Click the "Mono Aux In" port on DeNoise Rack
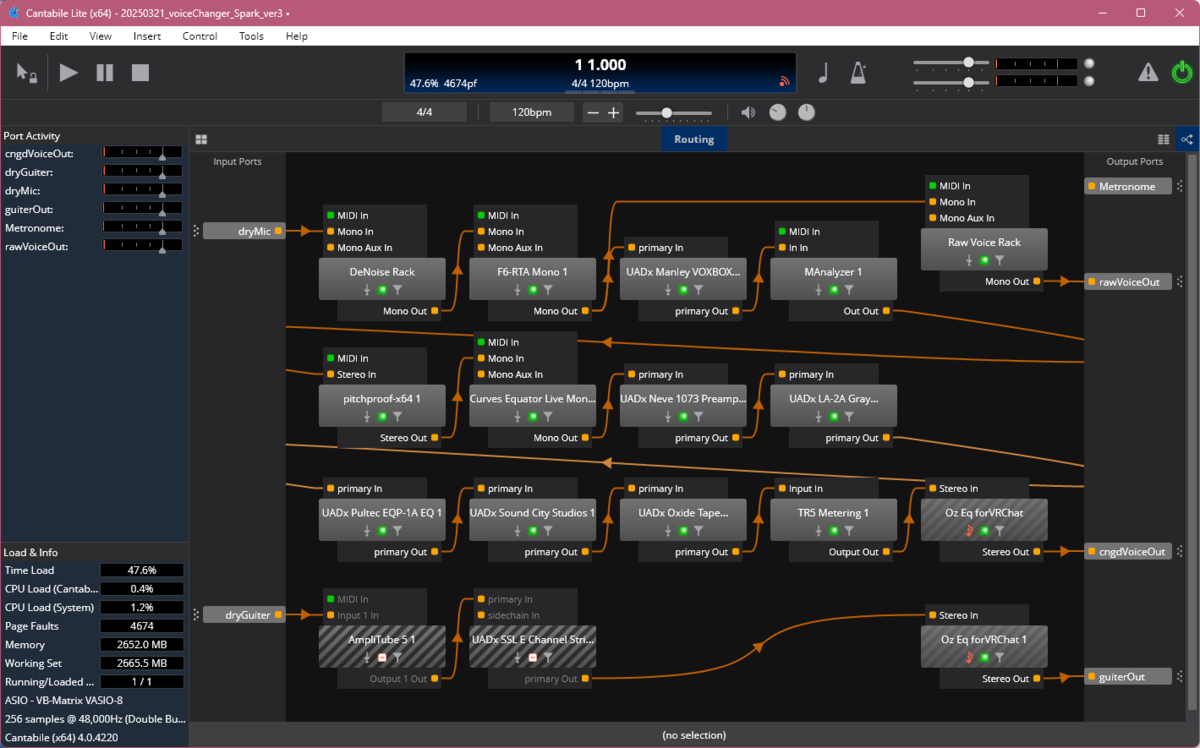Screen dimensions: 1200x748 click(365, 248)
